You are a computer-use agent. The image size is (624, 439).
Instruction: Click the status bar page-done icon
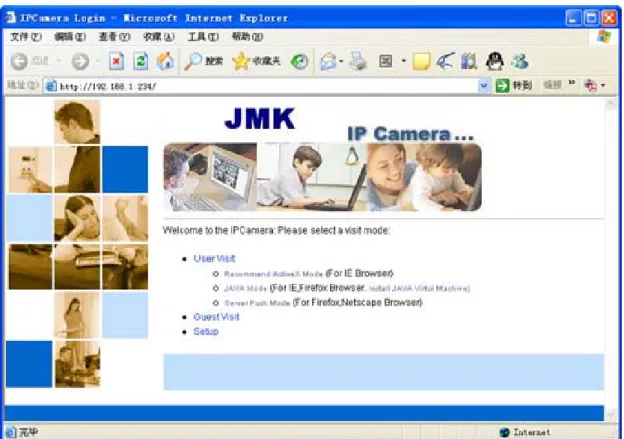pos(10,432)
